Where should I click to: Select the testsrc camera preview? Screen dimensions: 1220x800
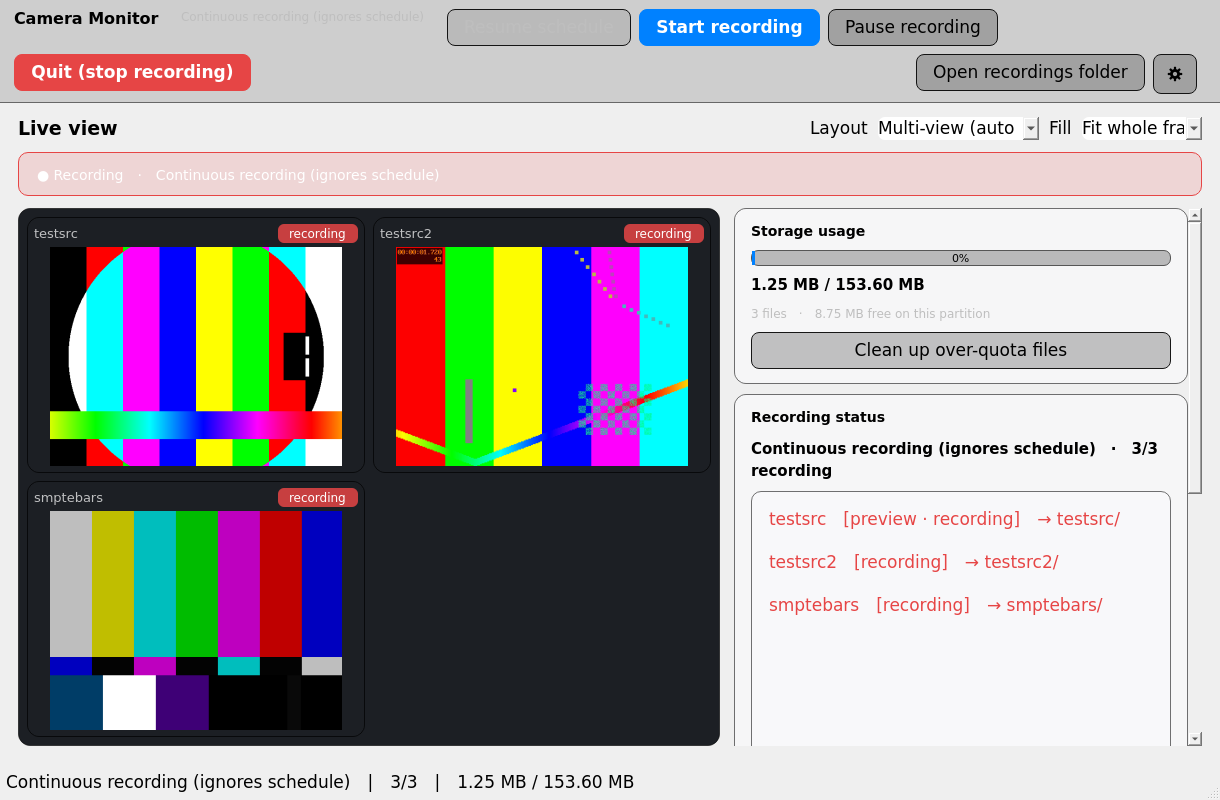196,356
